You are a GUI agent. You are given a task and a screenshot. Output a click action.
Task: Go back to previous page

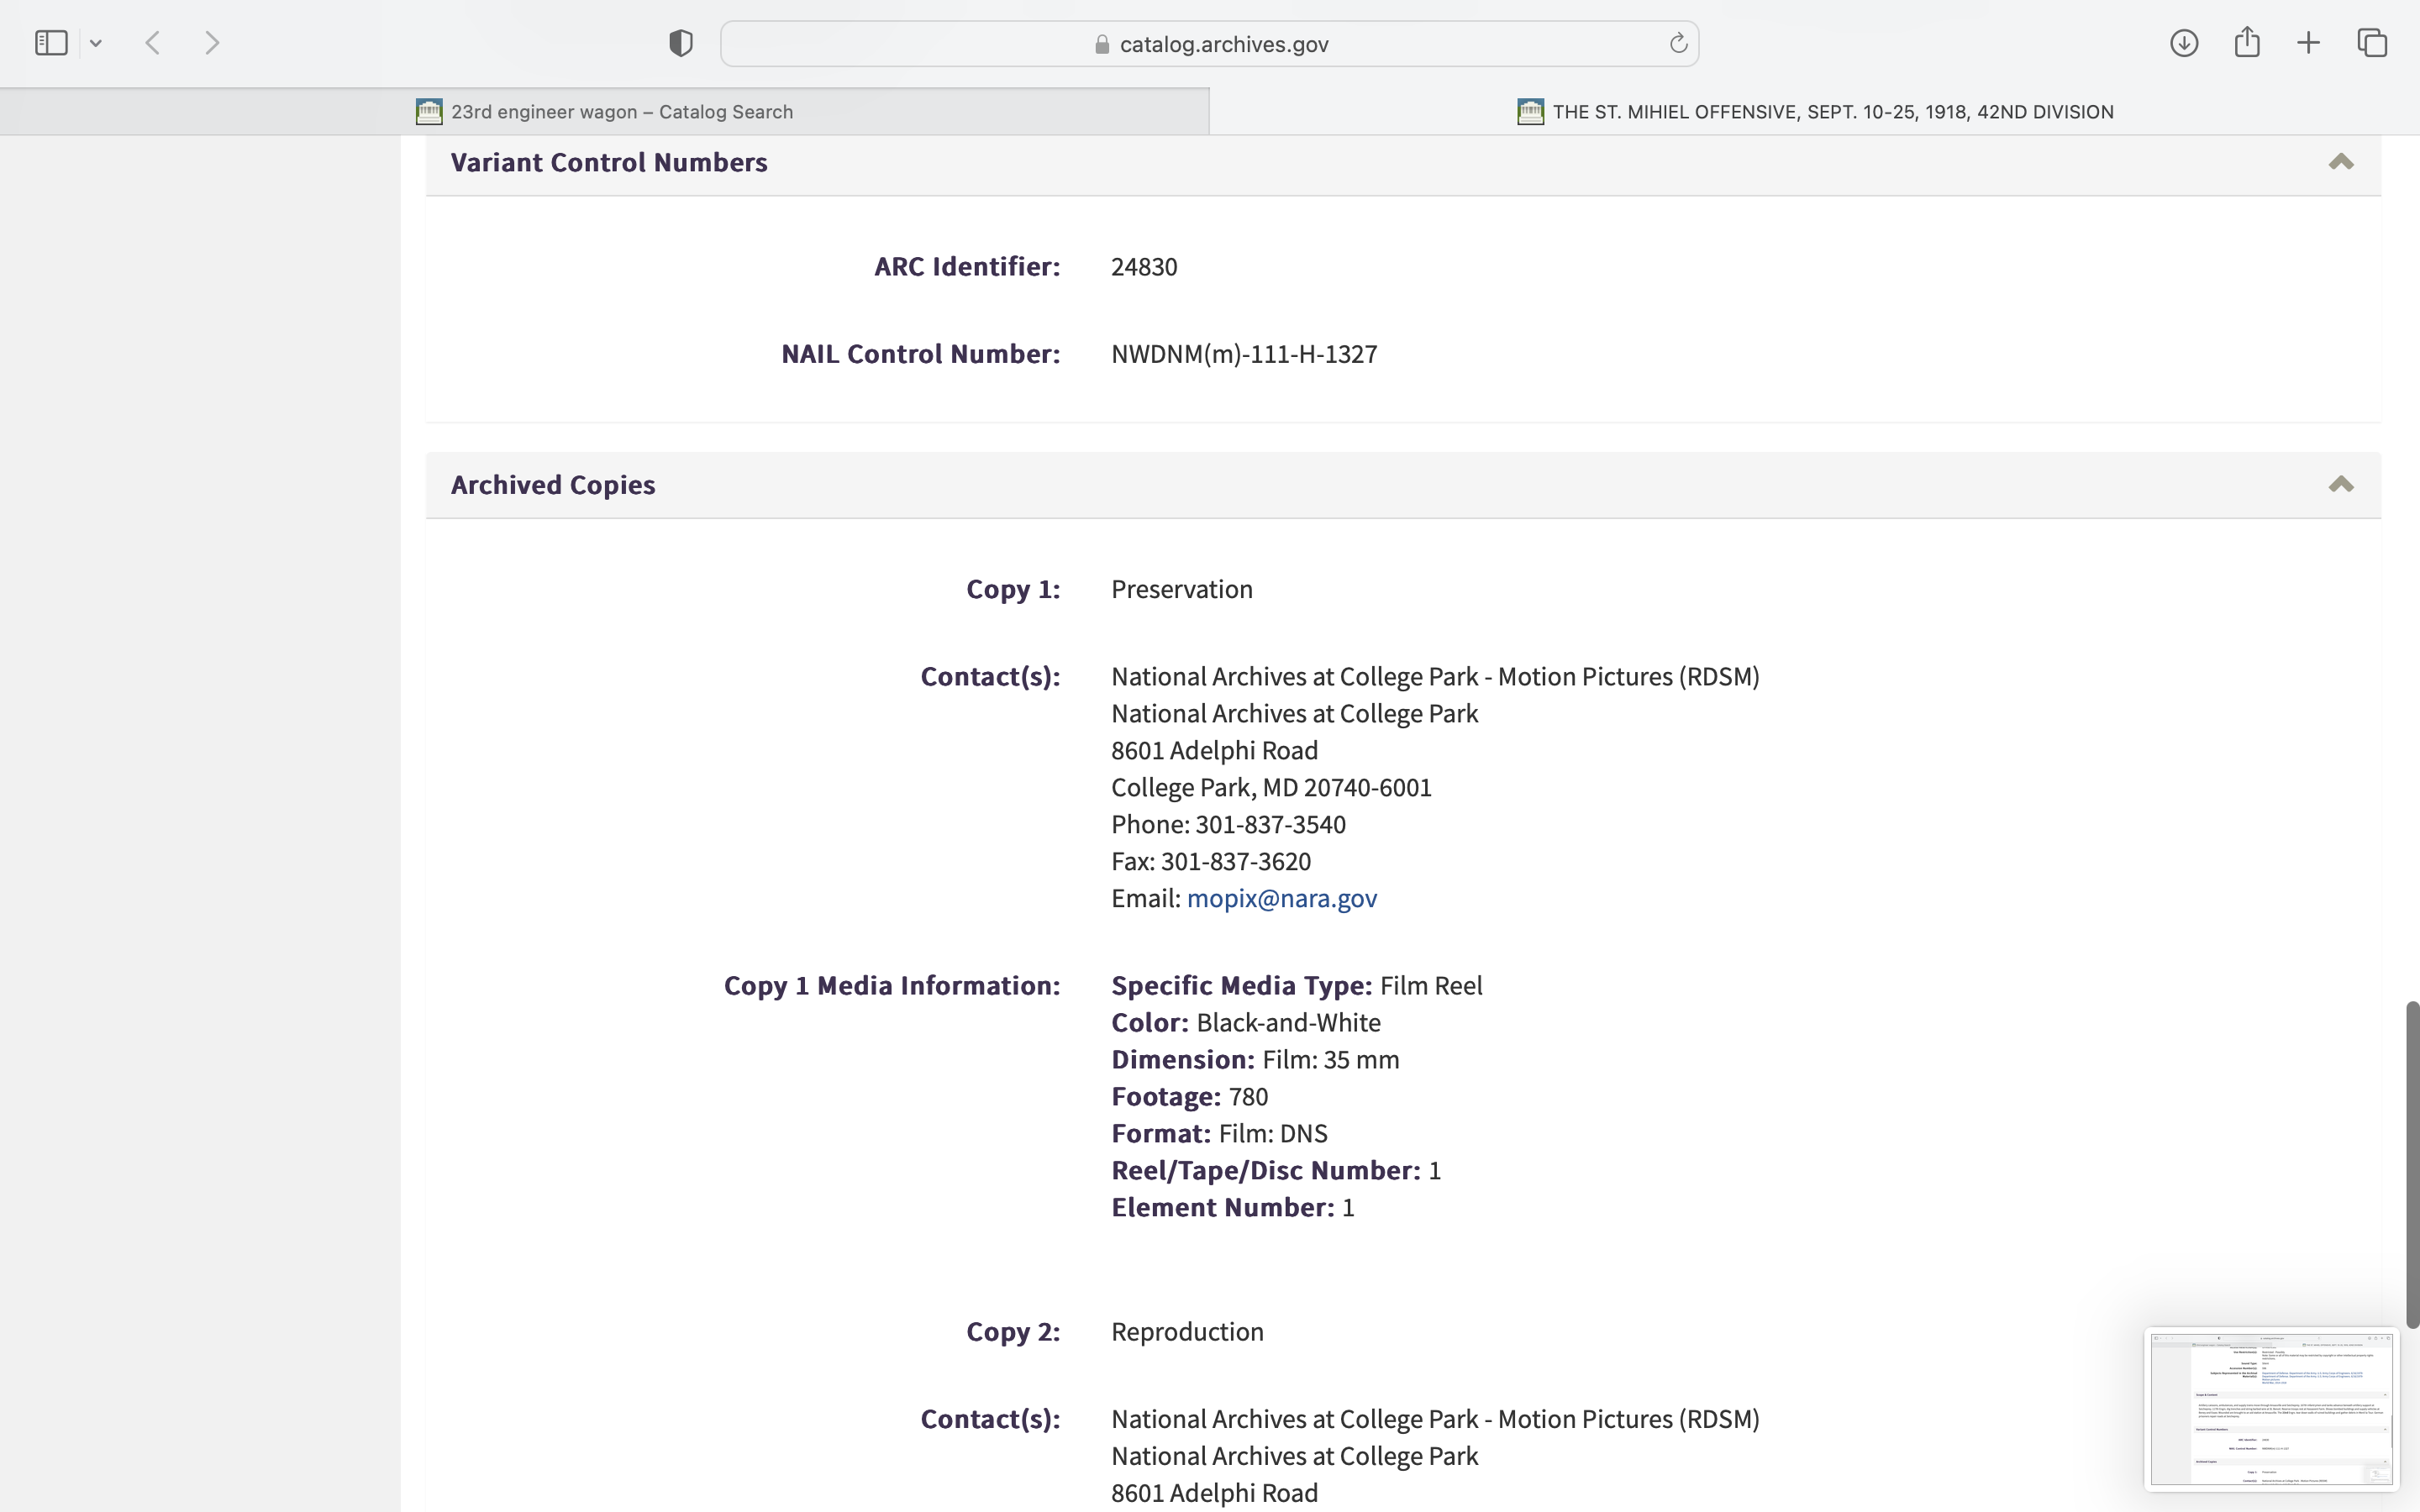153,43
